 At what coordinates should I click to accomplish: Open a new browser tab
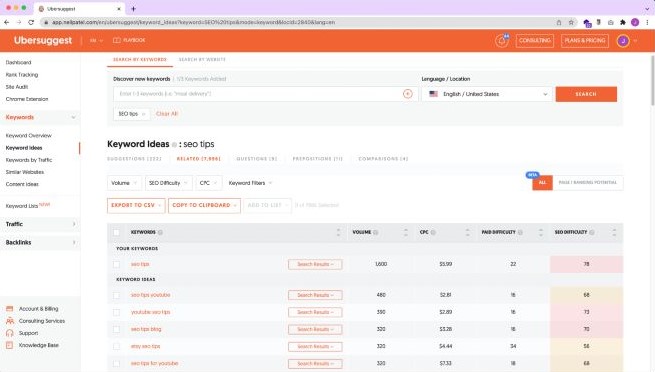[133, 8]
